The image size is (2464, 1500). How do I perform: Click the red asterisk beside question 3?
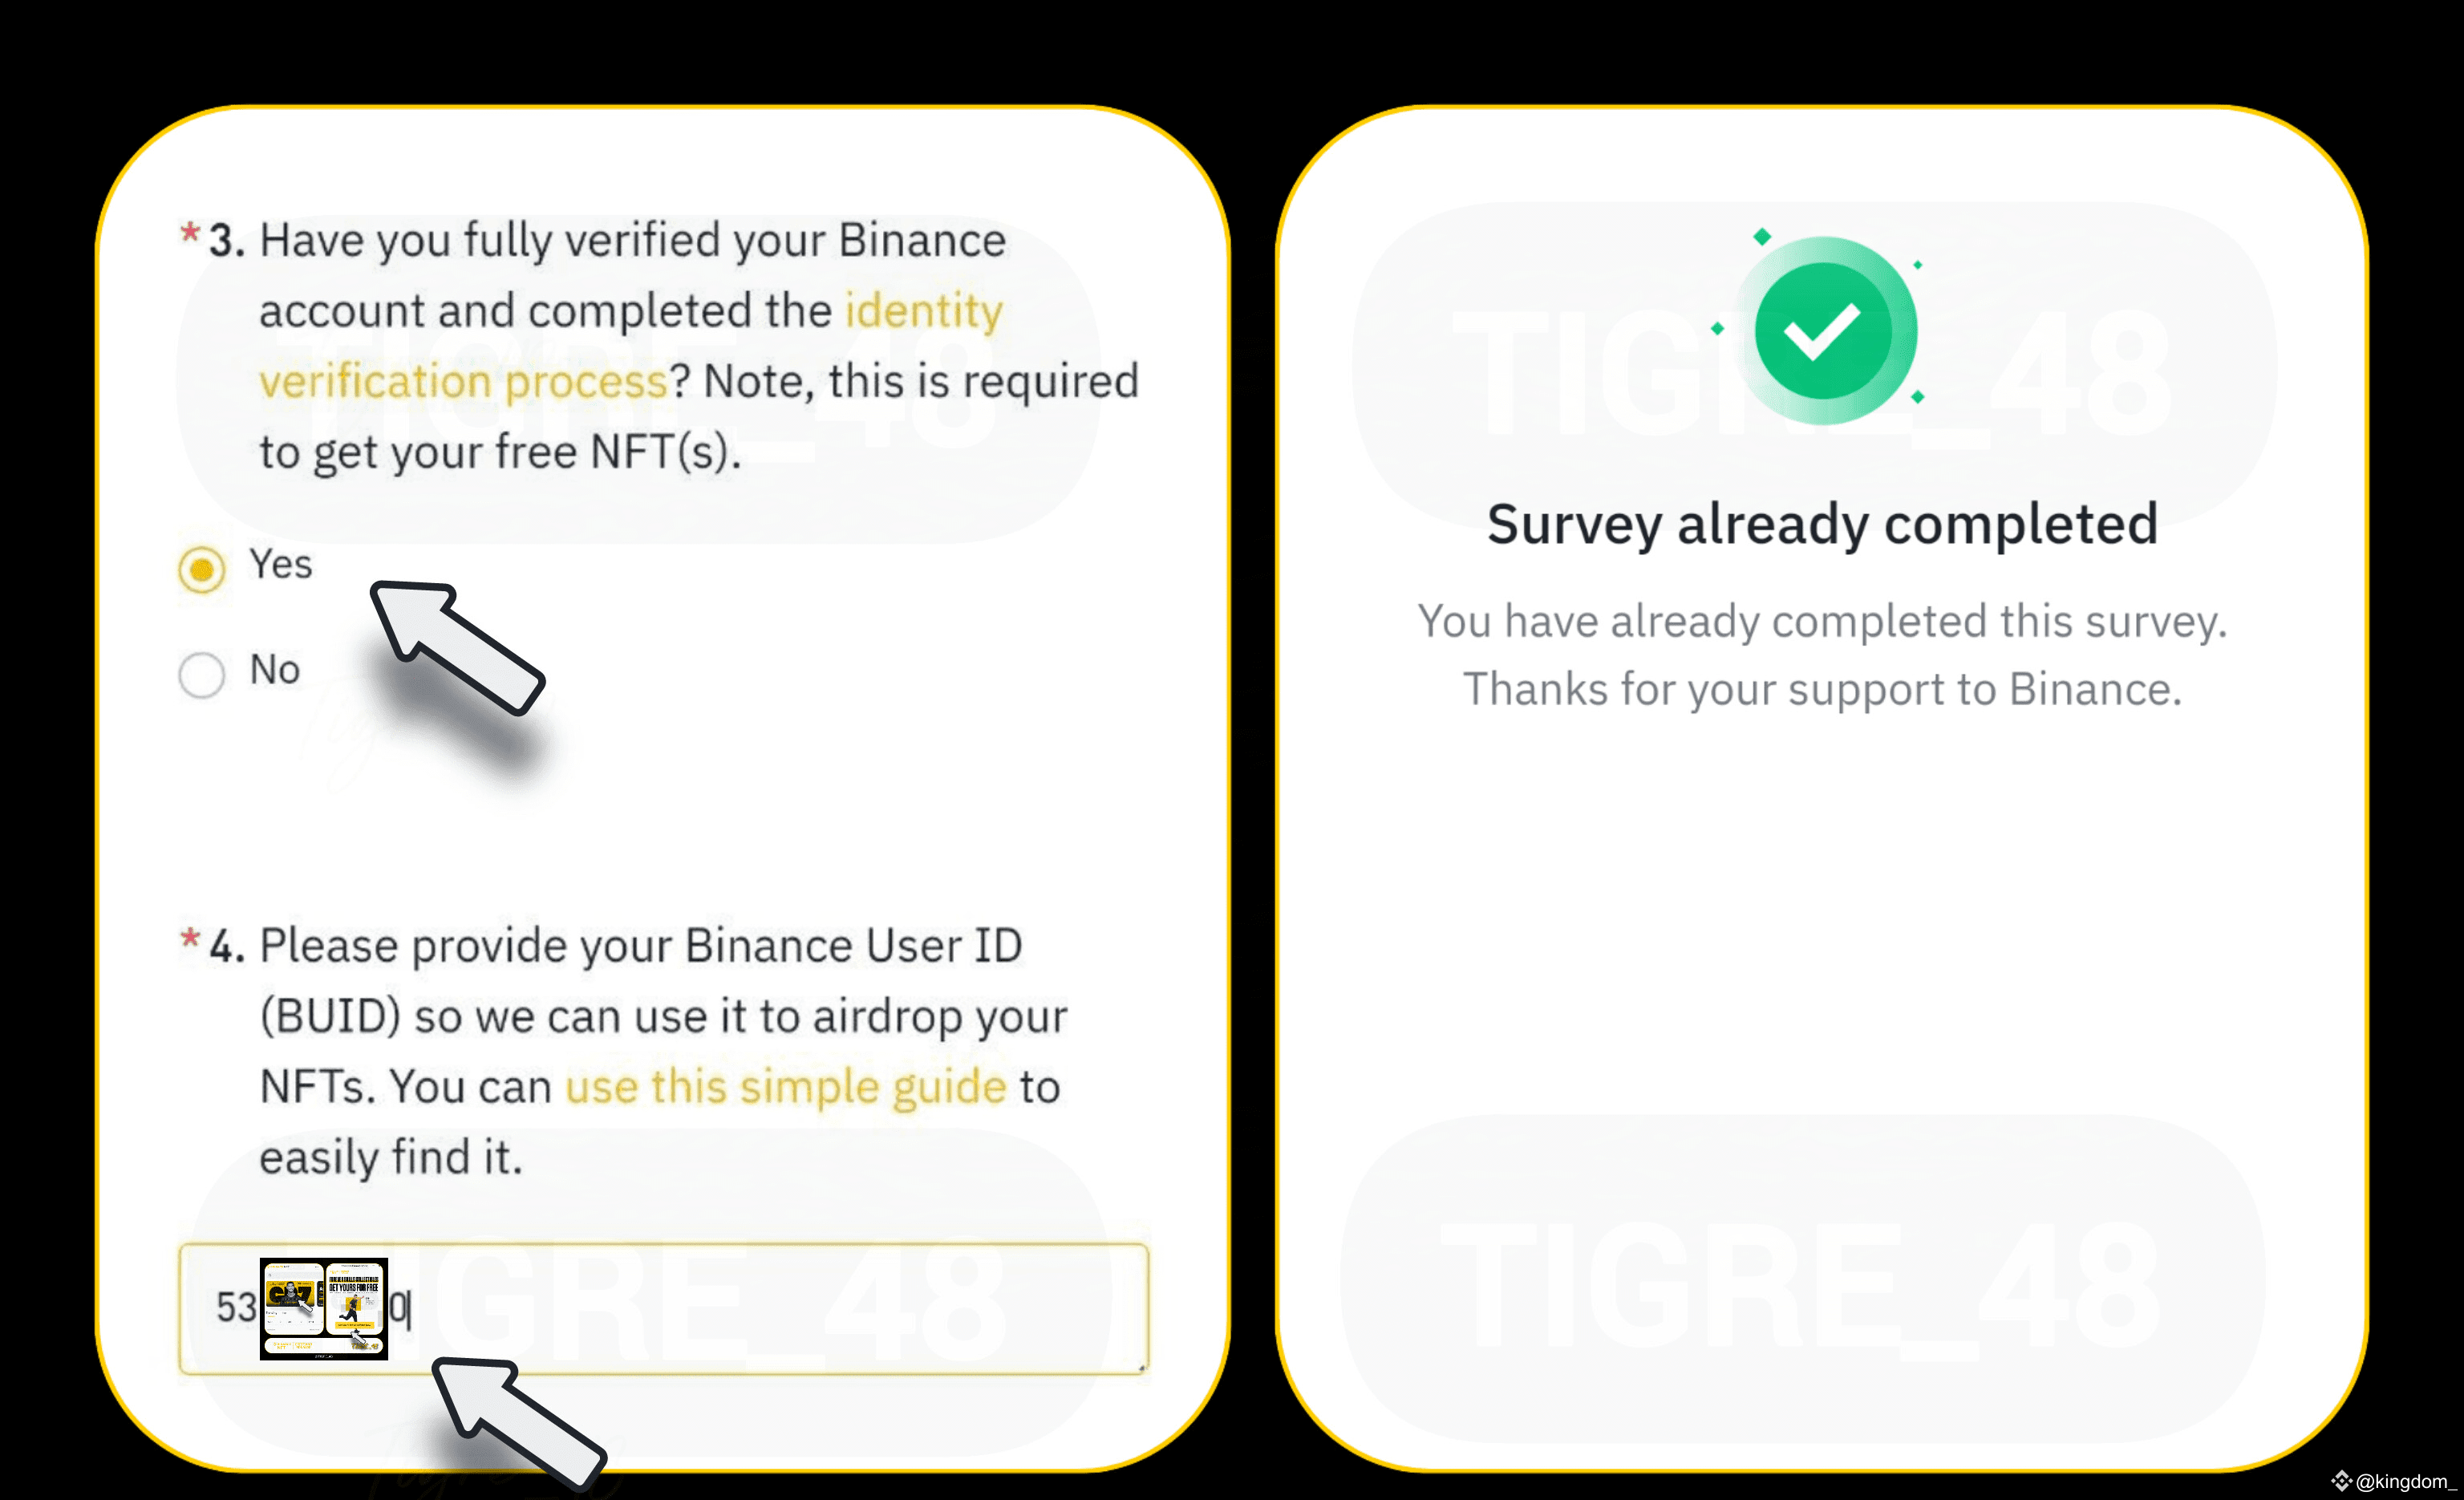click(189, 234)
